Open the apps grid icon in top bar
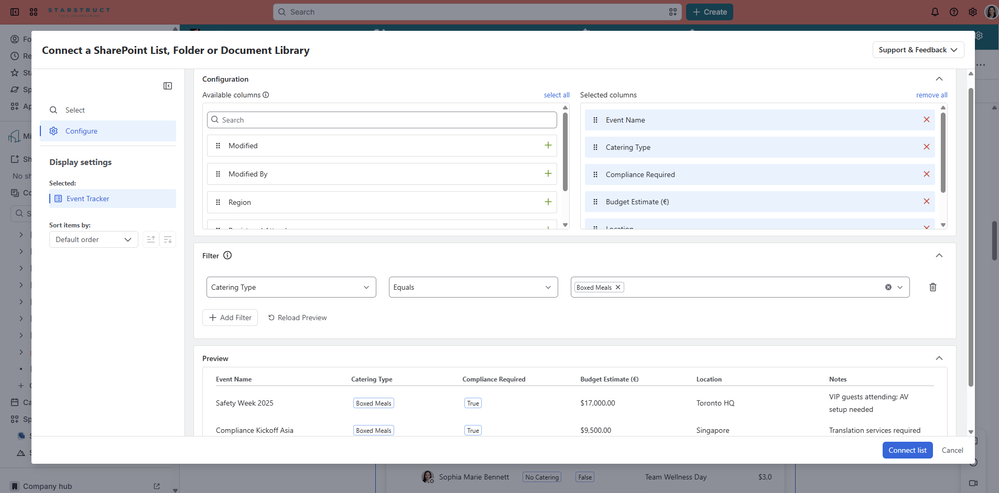 click(x=34, y=11)
